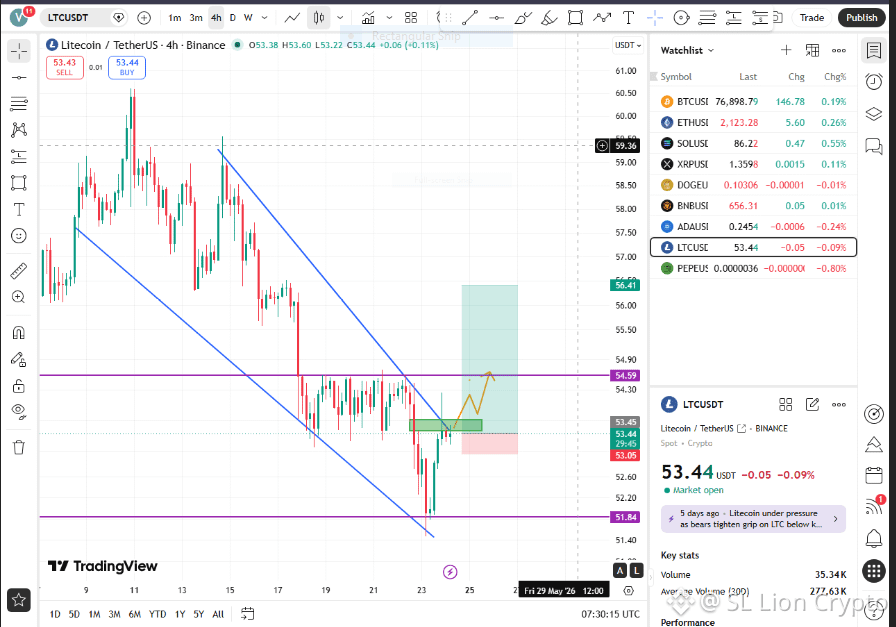Set the 1D date range

(x=55, y=614)
